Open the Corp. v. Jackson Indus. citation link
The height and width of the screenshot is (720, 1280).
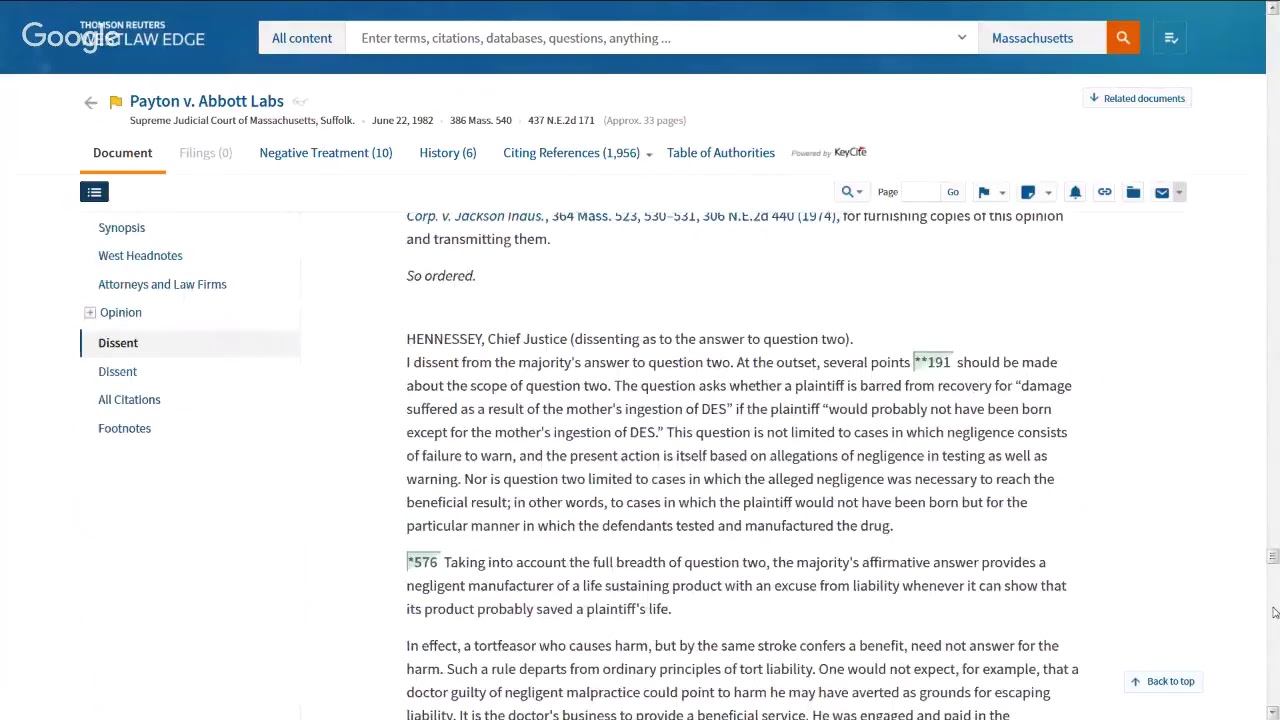point(621,216)
